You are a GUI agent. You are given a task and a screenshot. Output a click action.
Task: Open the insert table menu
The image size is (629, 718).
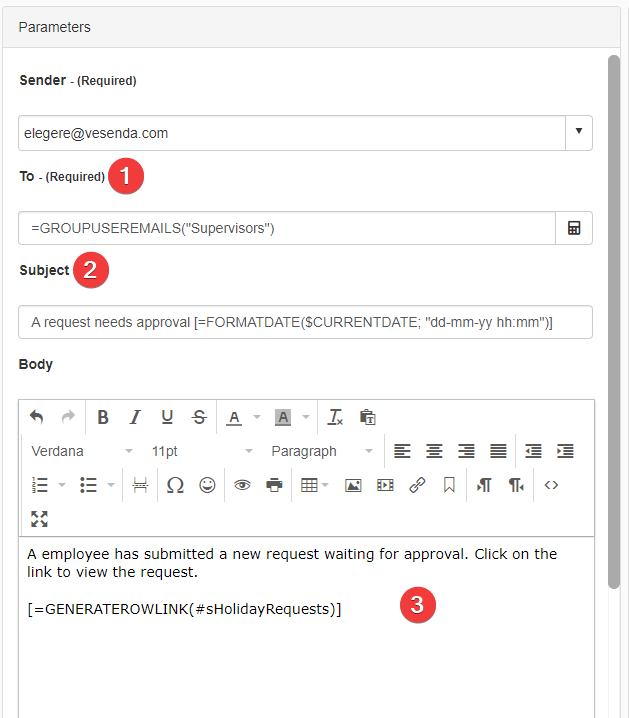pos(314,485)
